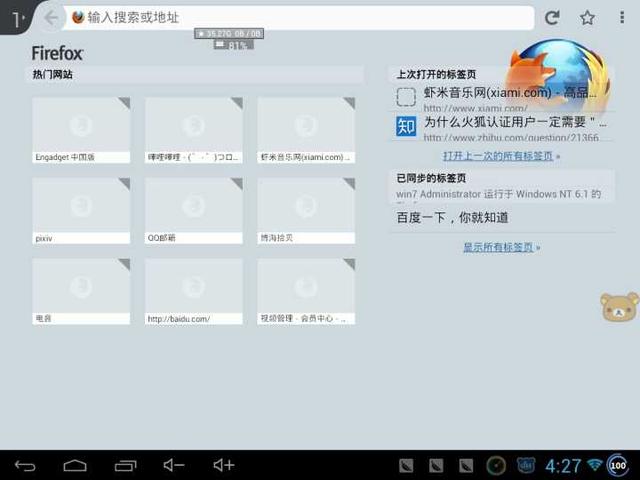Open the 哔哩哔哩 top site tile

193,130
